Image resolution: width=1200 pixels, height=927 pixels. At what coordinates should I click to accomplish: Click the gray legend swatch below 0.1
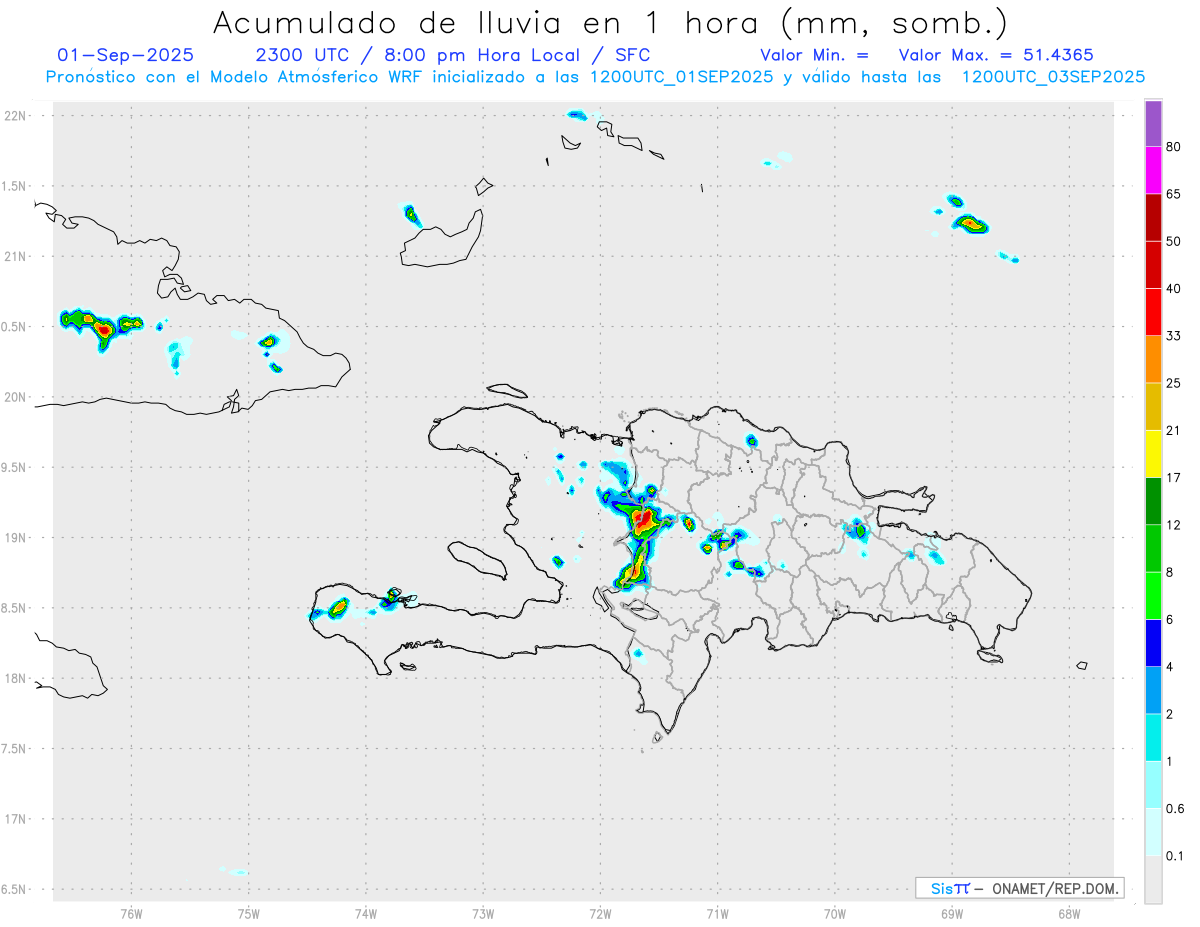1153,880
